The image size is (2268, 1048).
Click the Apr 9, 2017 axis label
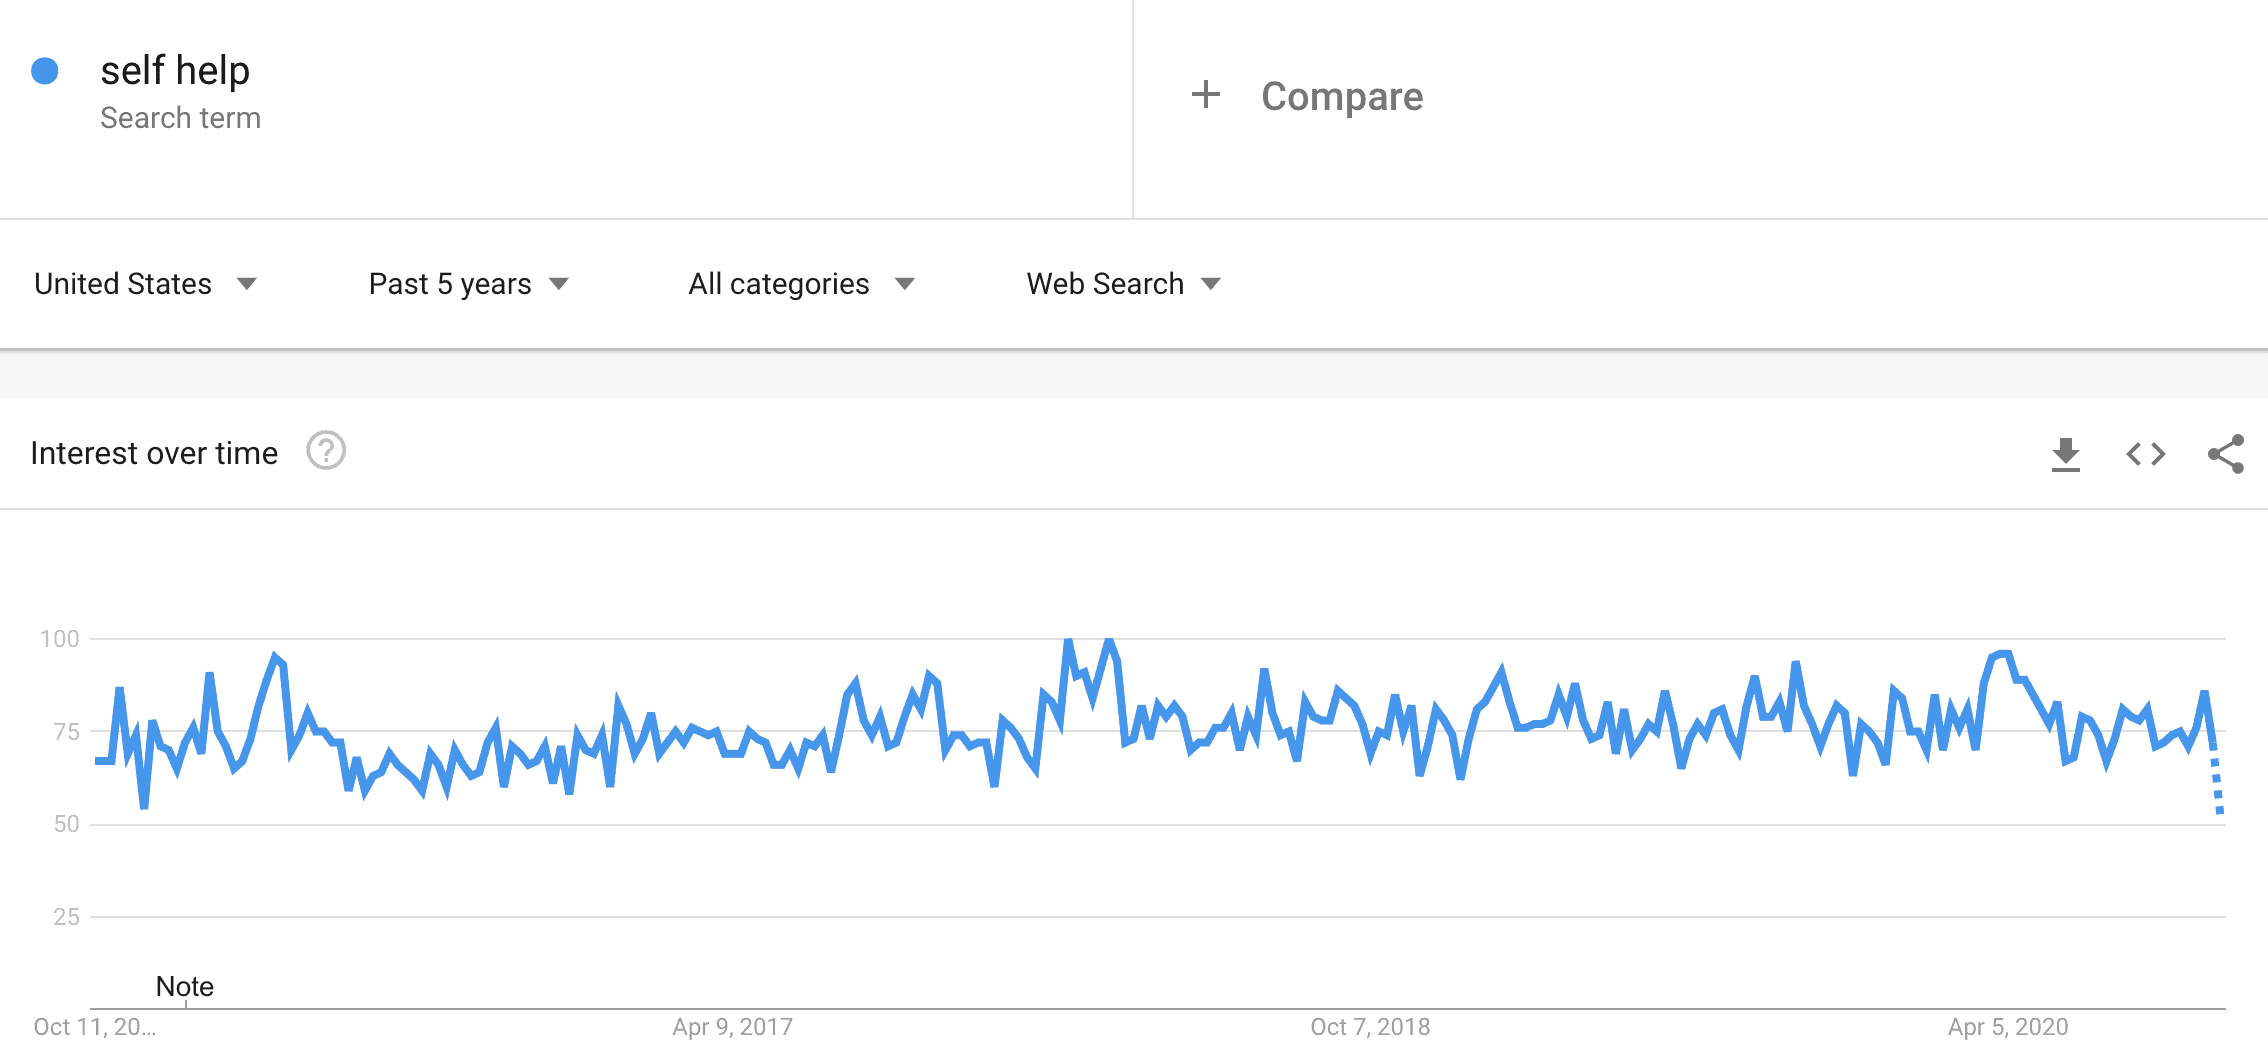click(x=732, y=1027)
